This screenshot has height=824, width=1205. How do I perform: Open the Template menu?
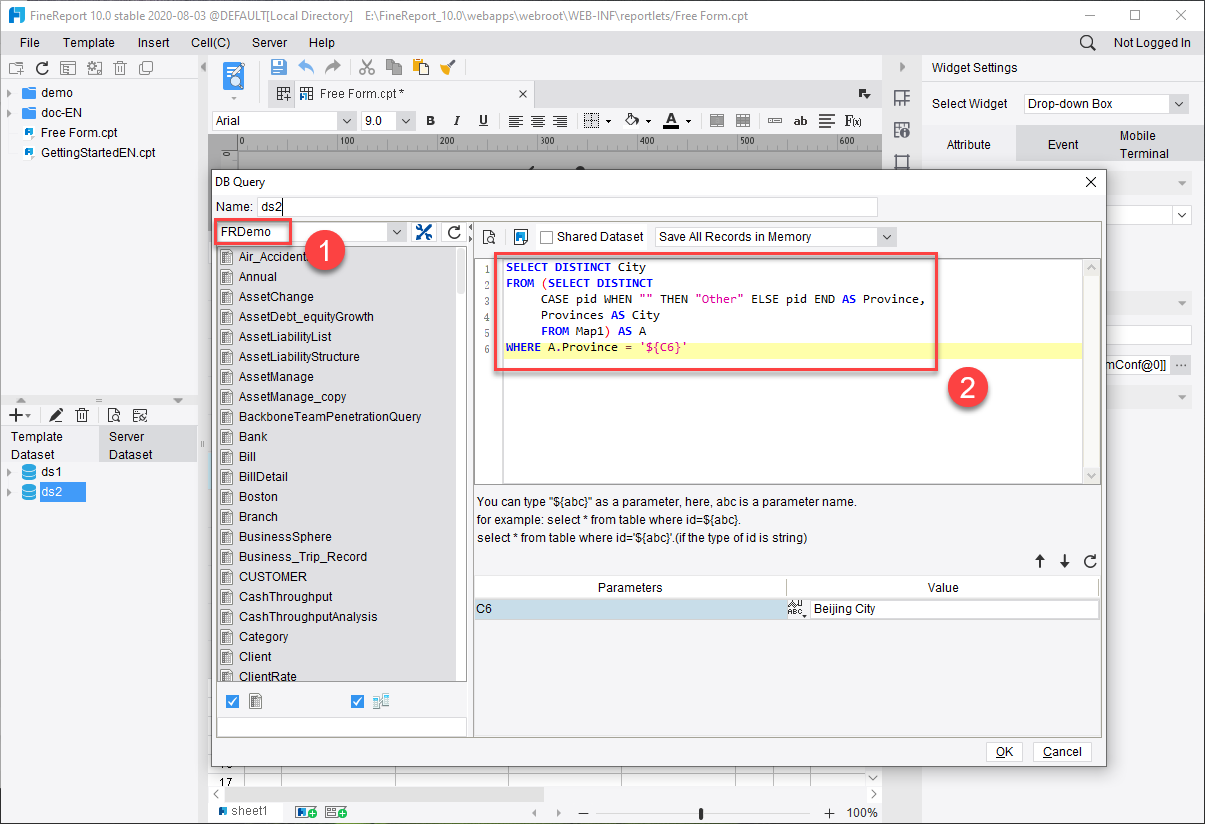pyautogui.click(x=89, y=43)
